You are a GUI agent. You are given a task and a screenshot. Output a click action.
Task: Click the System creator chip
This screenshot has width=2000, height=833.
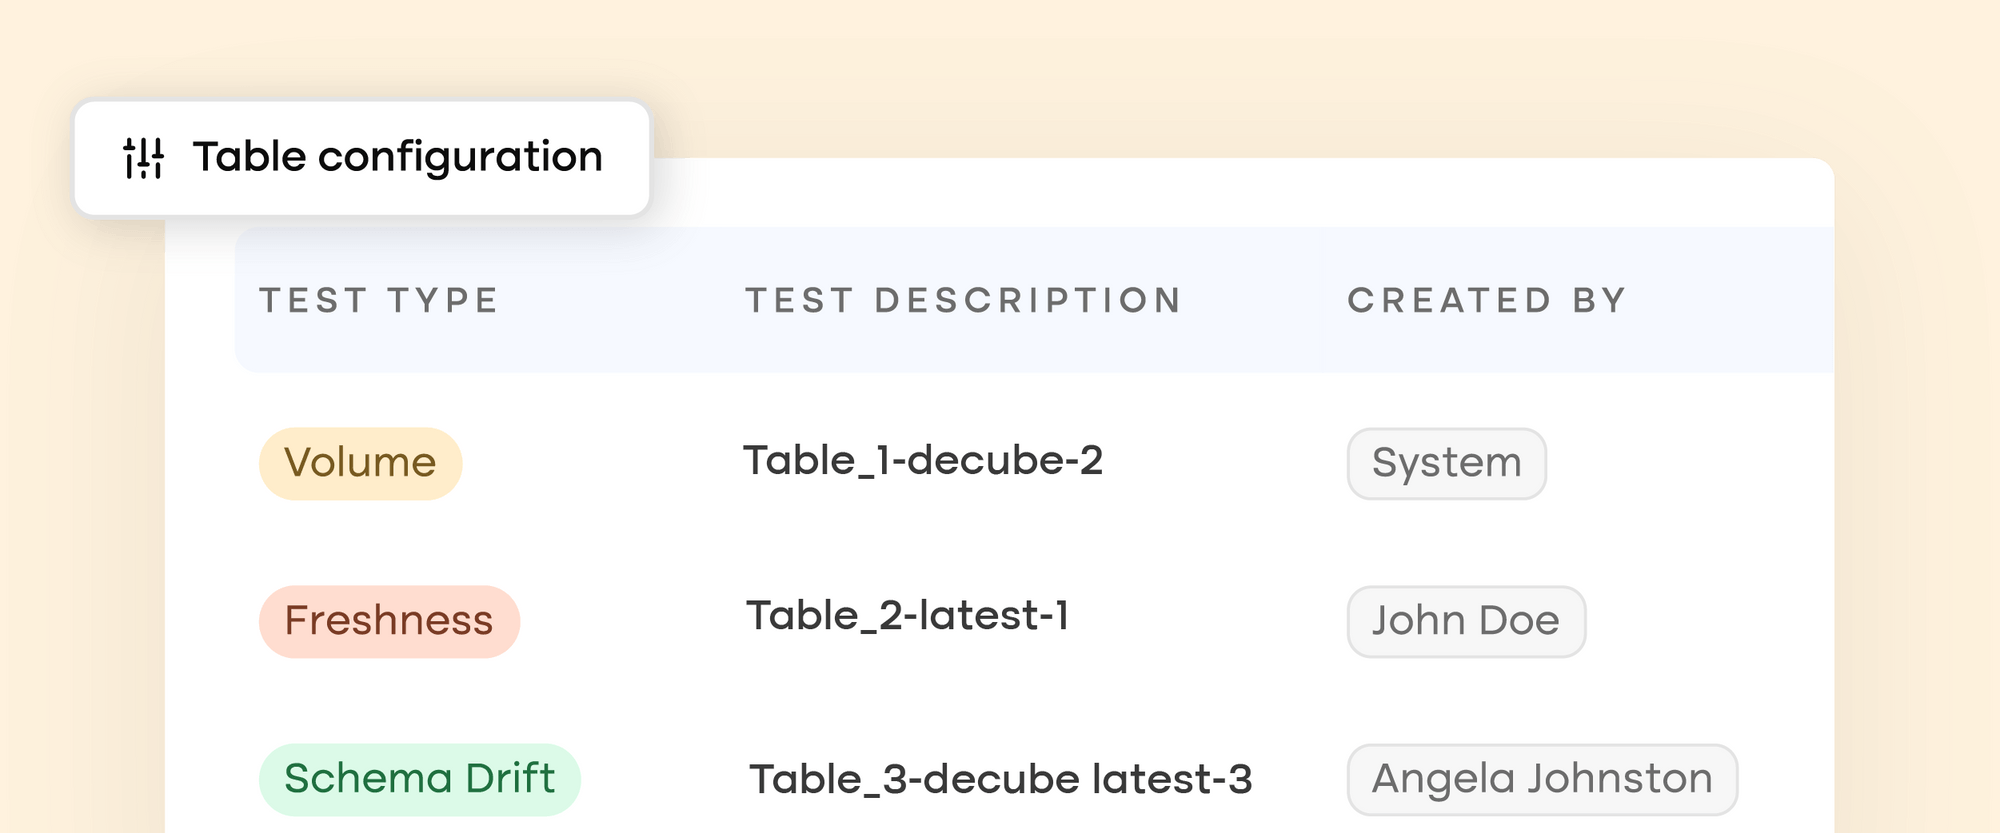pyautogui.click(x=1447, y=464)
